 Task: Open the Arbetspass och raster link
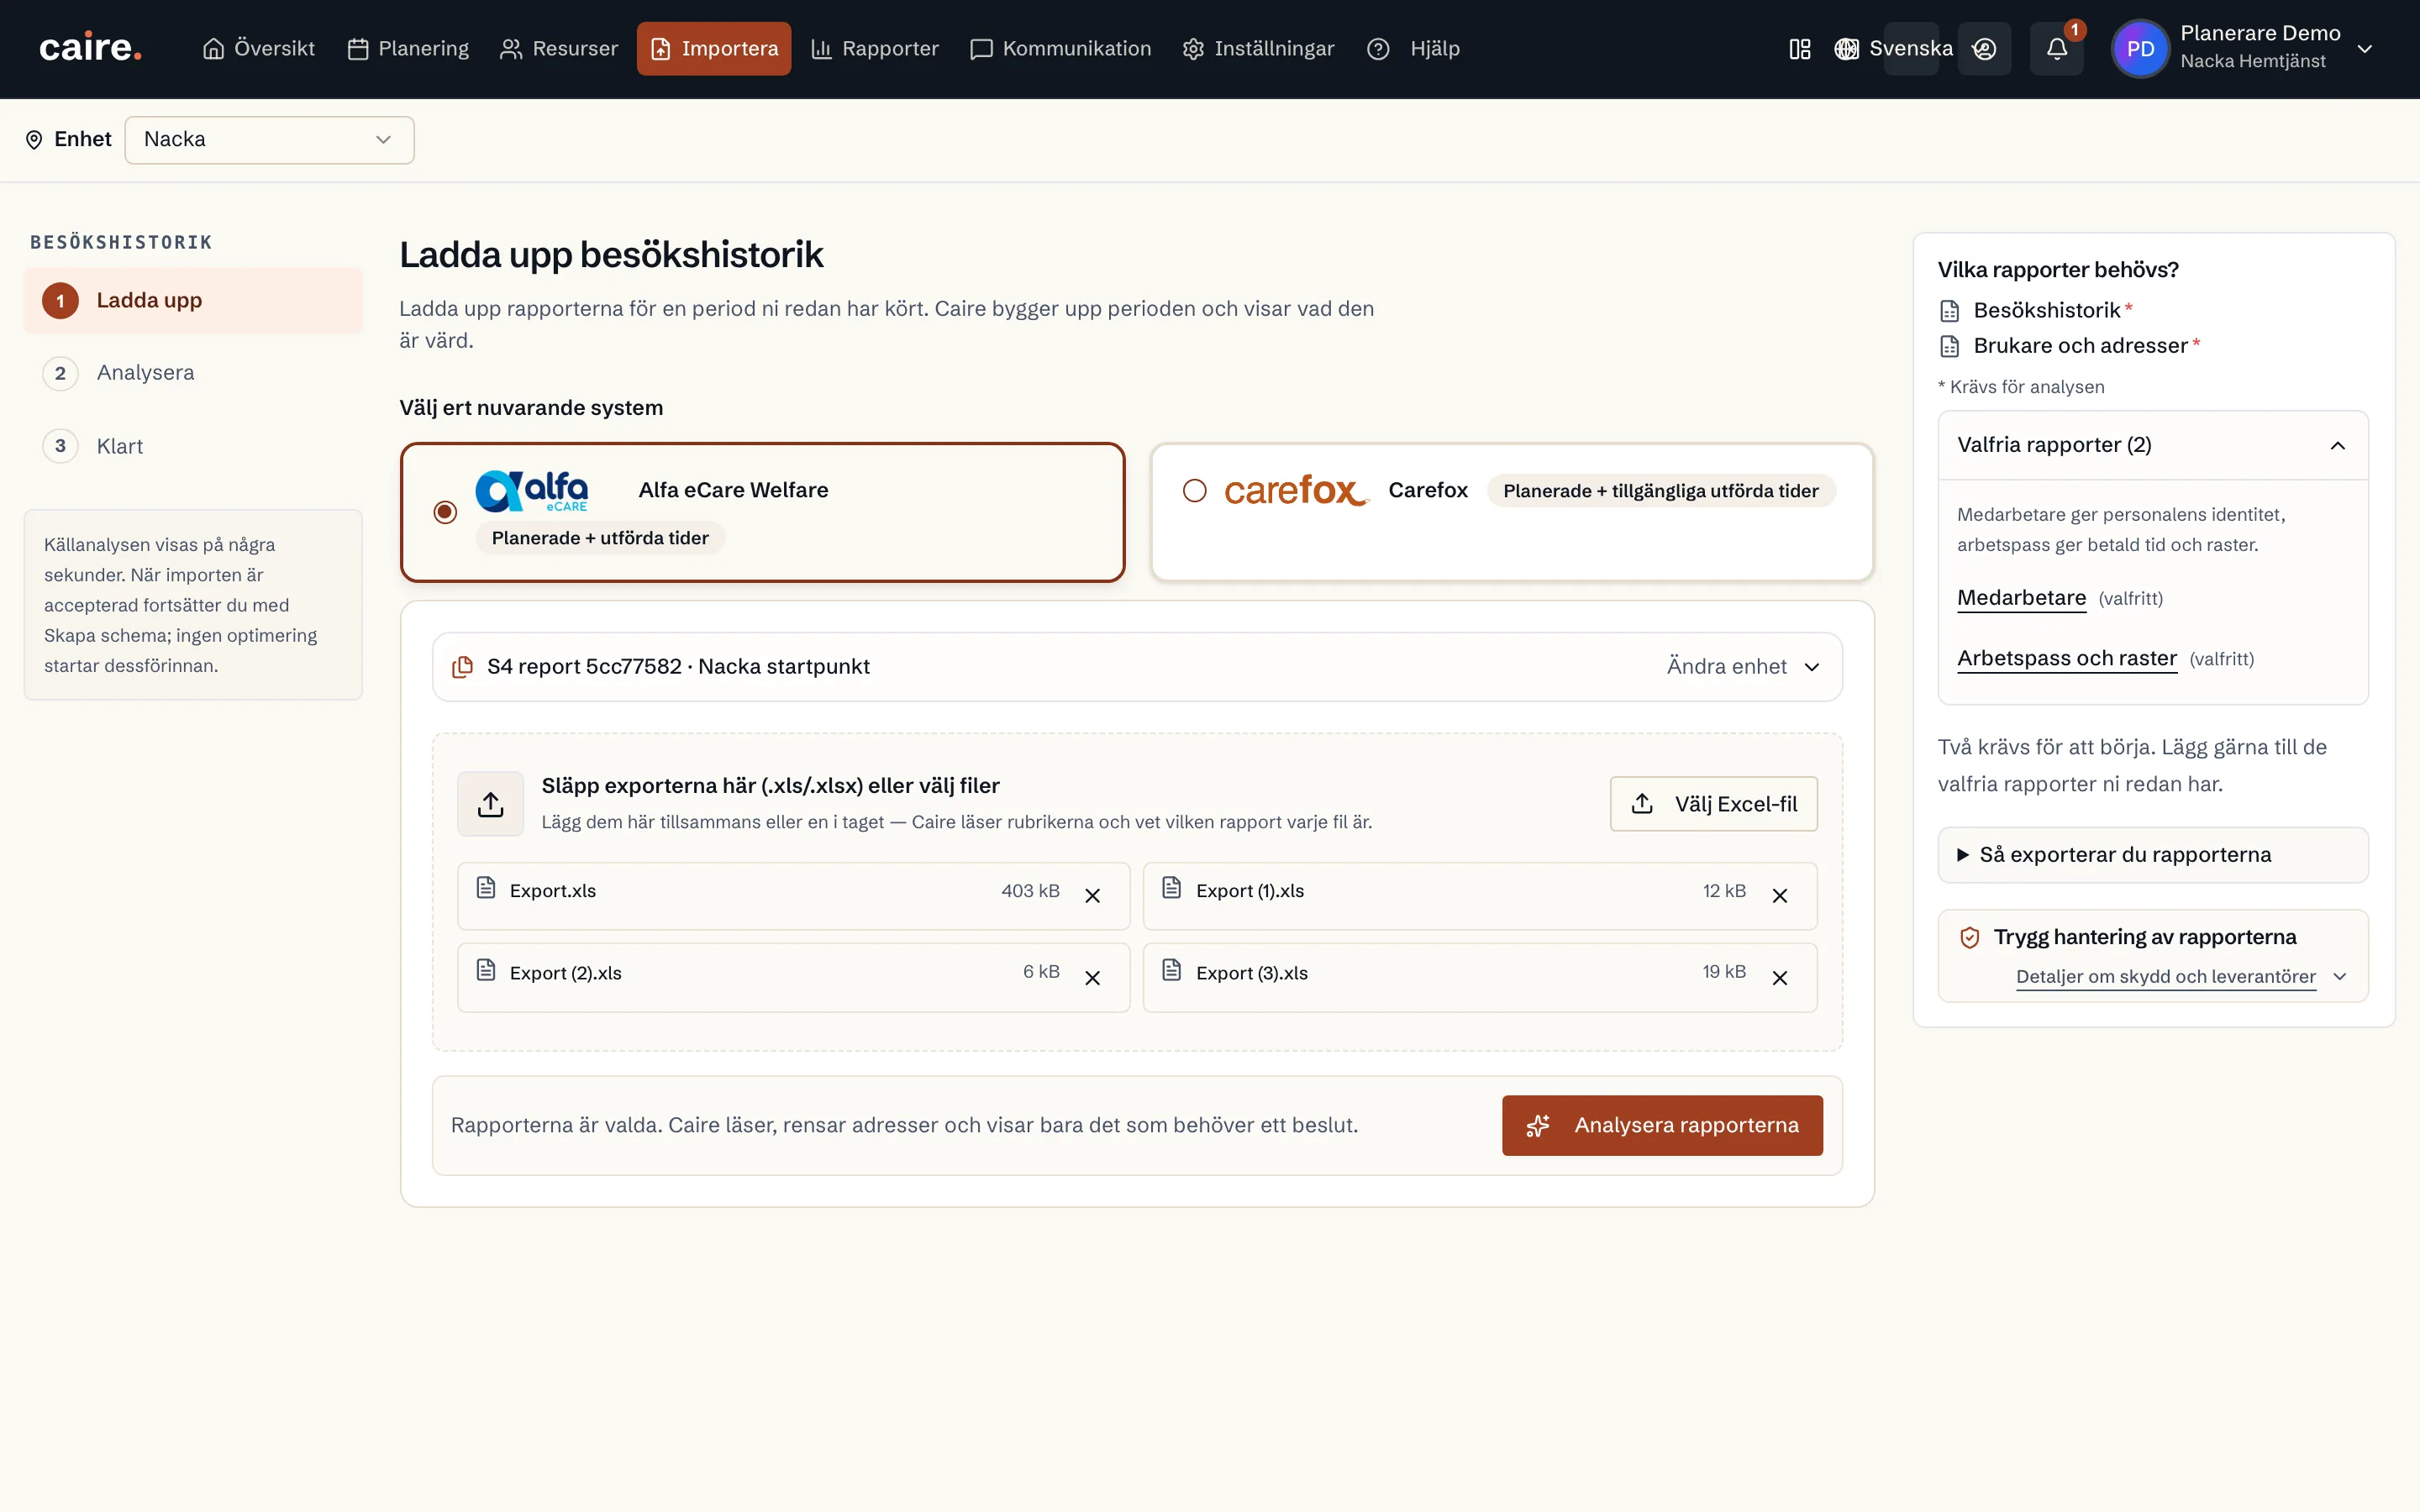tap(2066, 659)
